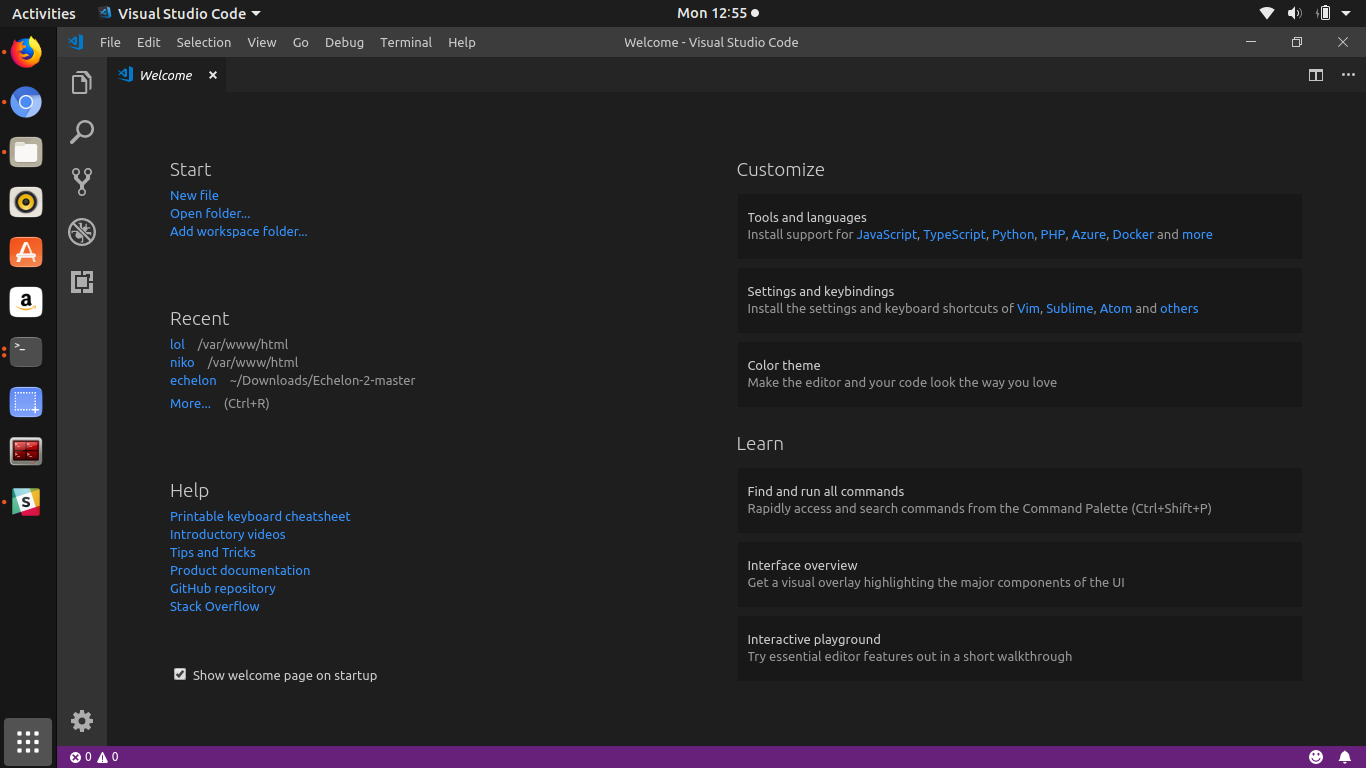Click the clock Mon 12:55
The height and width of the screenshot is (768, 1366).
(712, 13)
